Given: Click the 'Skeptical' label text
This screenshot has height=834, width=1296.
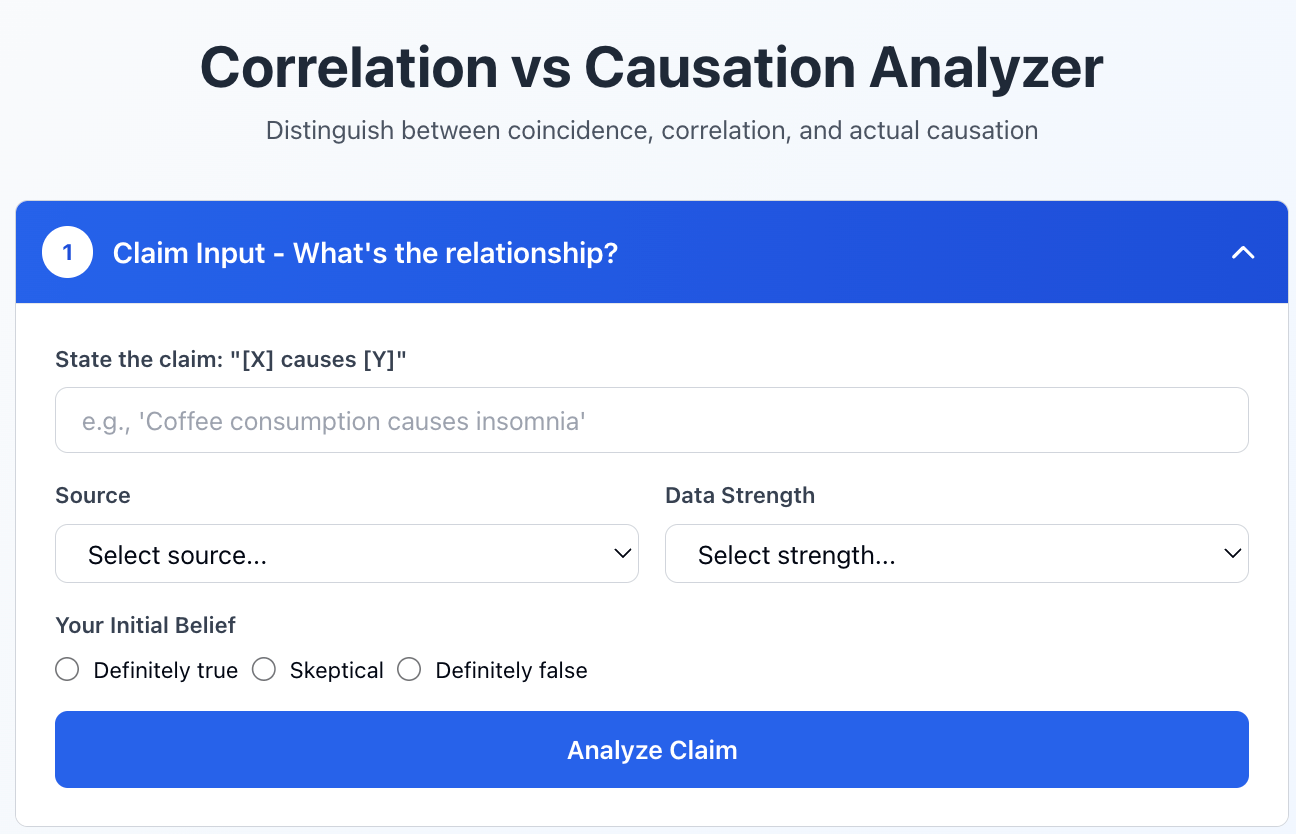Looking at the screenshot, I should tap(336, 670).
